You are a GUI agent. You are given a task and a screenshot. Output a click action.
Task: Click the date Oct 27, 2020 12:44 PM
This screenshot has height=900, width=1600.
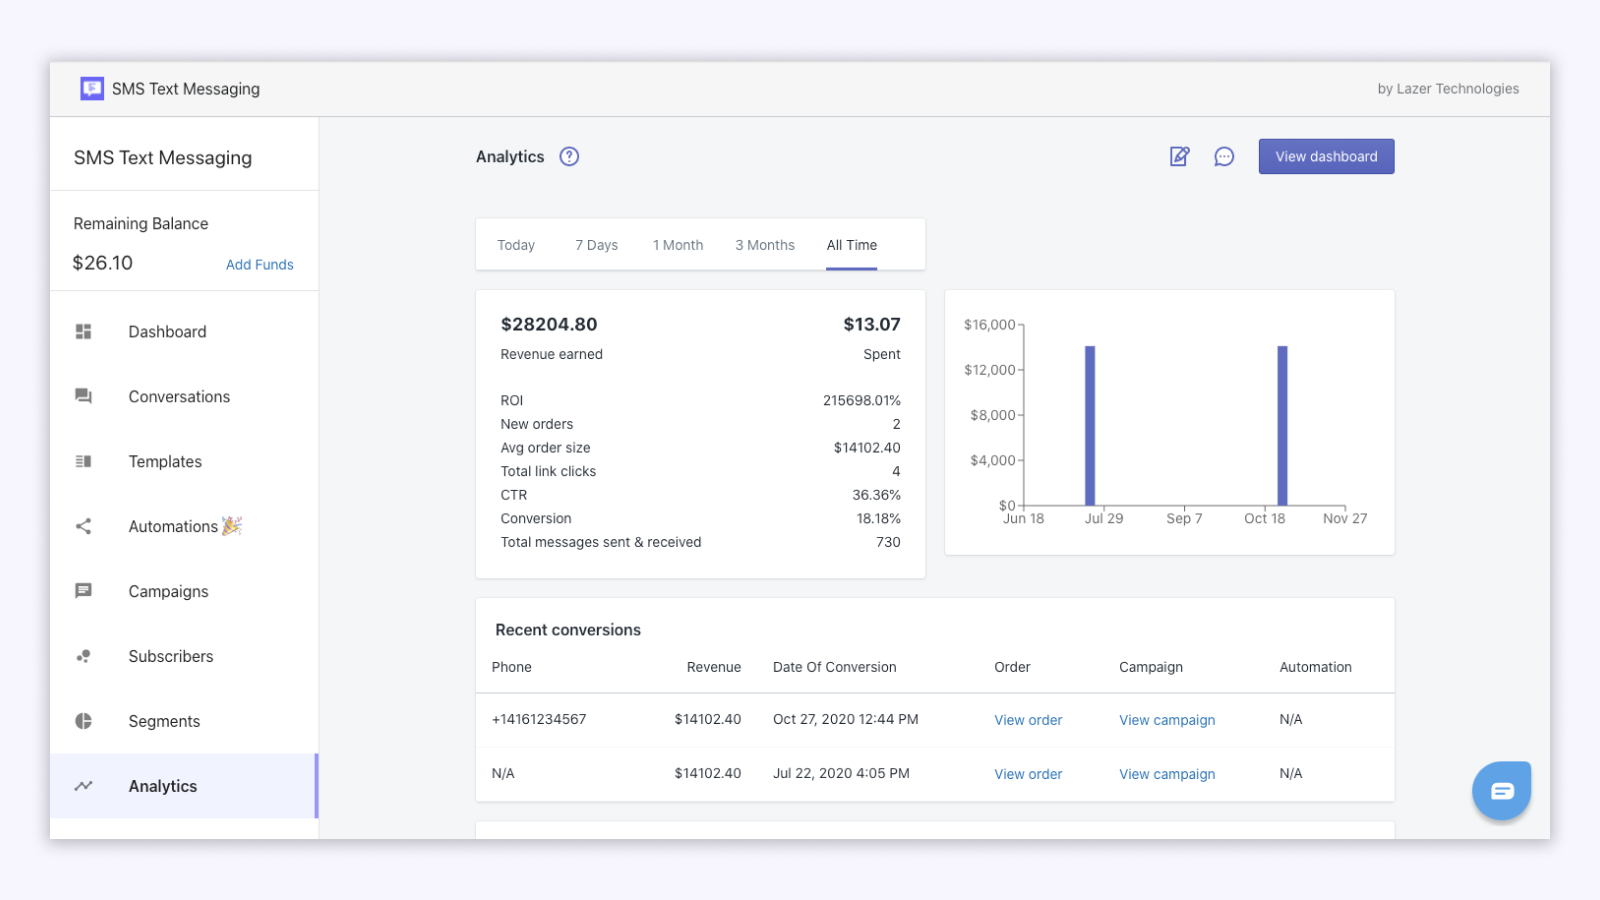click(x=845, y=719)
